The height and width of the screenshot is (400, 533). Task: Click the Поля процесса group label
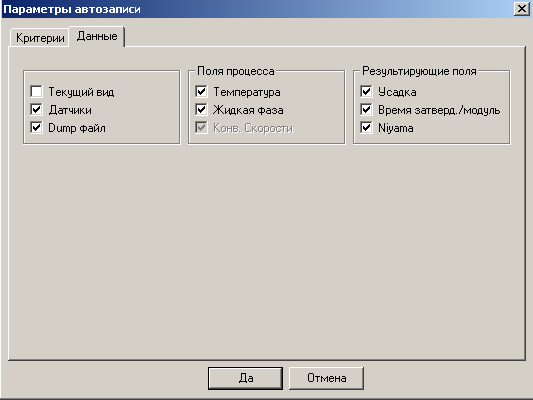[236, 71]
